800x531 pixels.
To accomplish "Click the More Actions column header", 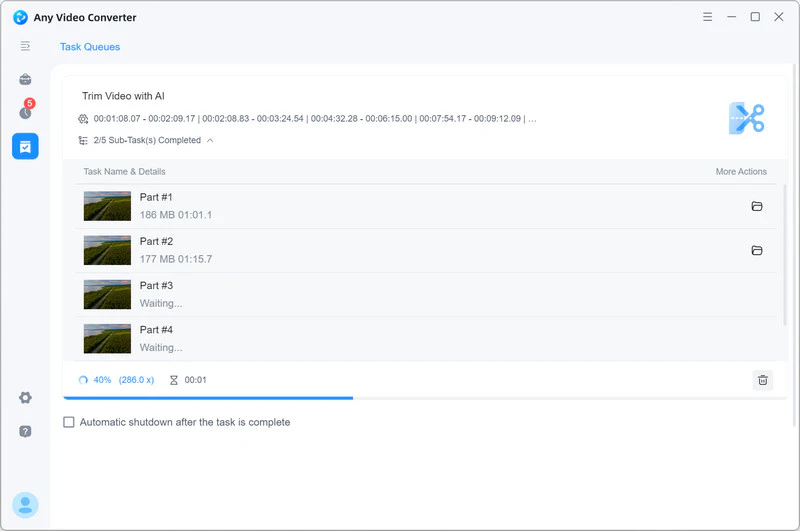I will coord(741,172).
